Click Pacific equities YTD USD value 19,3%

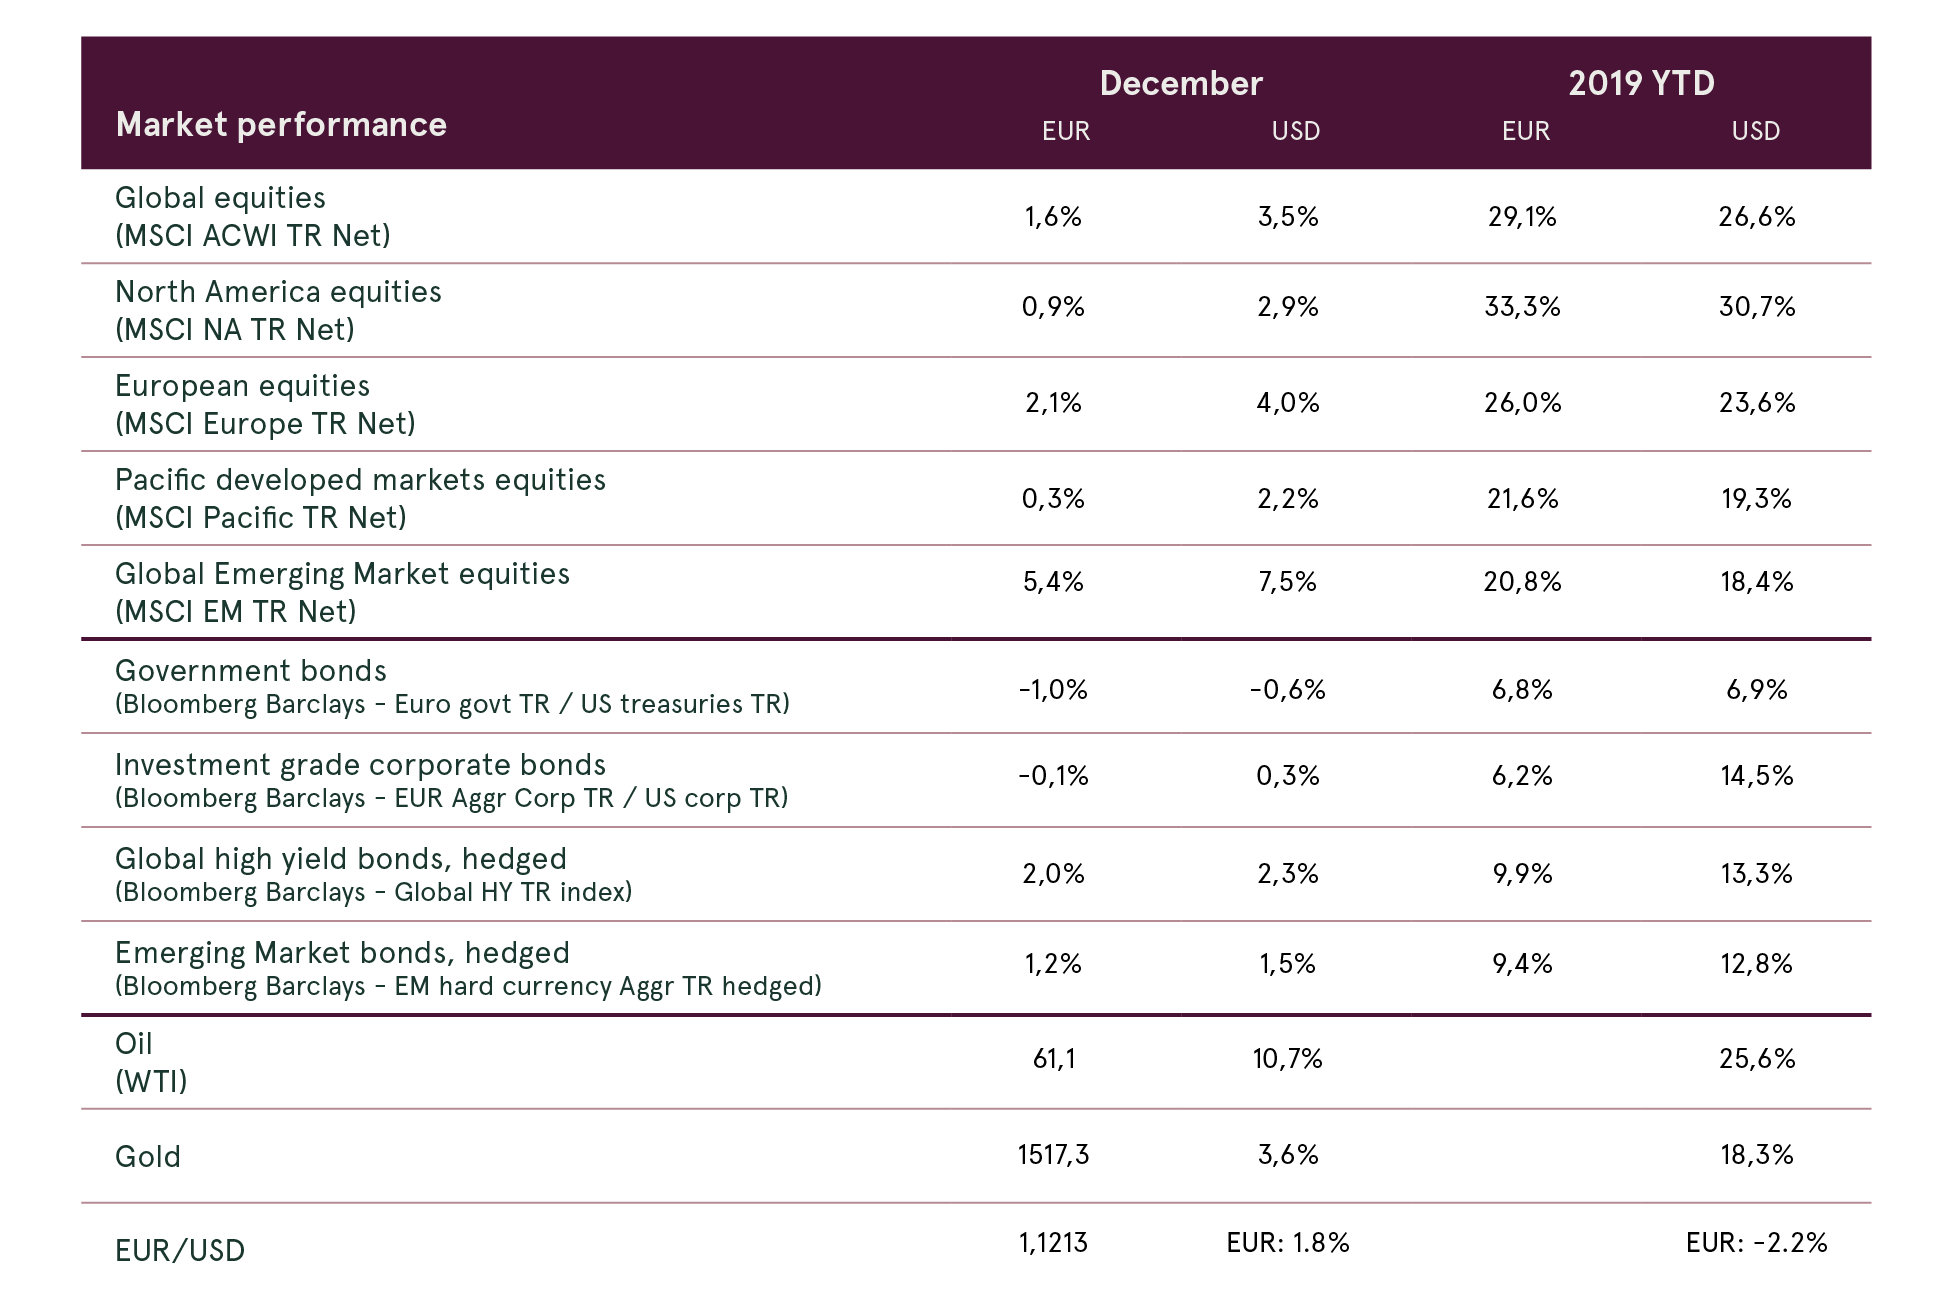[1757, 499]
